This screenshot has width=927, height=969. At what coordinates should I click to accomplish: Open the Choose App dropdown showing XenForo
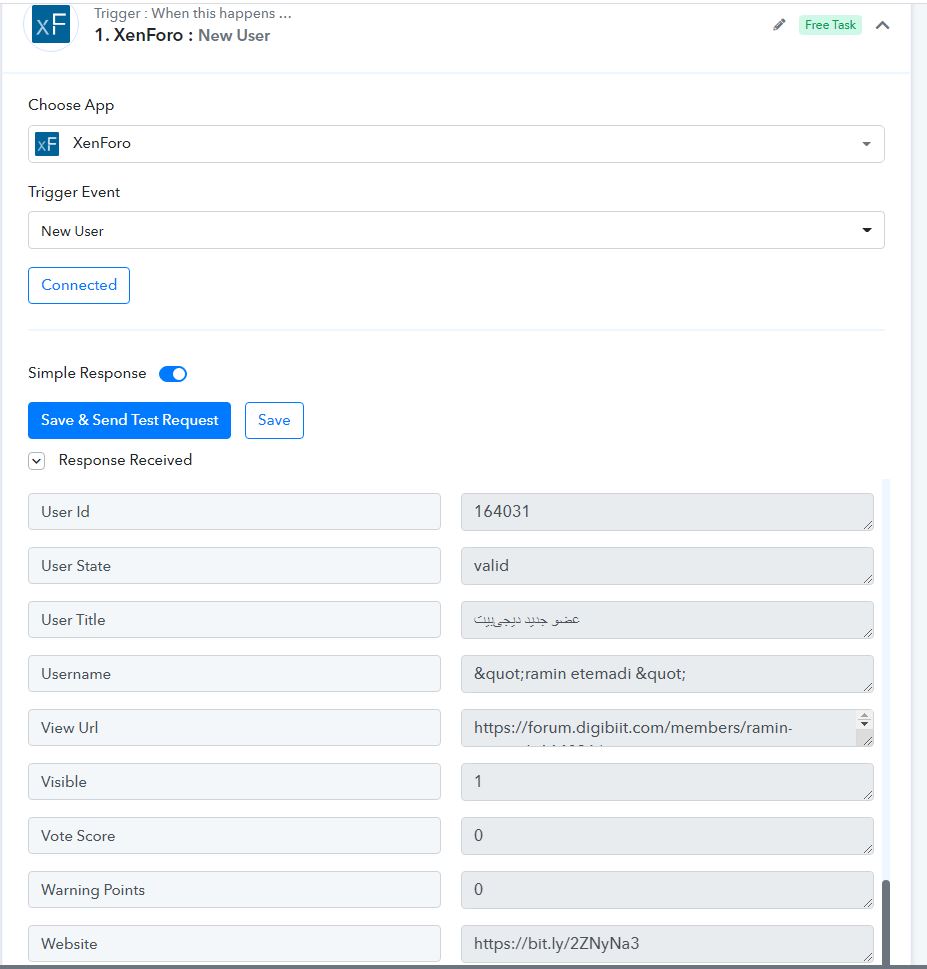tap(456, 144)
